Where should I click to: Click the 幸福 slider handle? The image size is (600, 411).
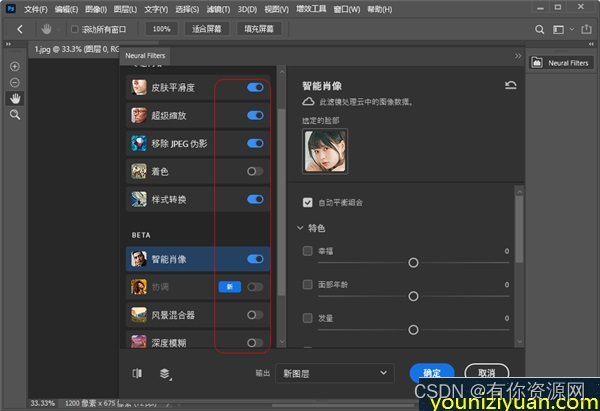(x=413, y=263)
